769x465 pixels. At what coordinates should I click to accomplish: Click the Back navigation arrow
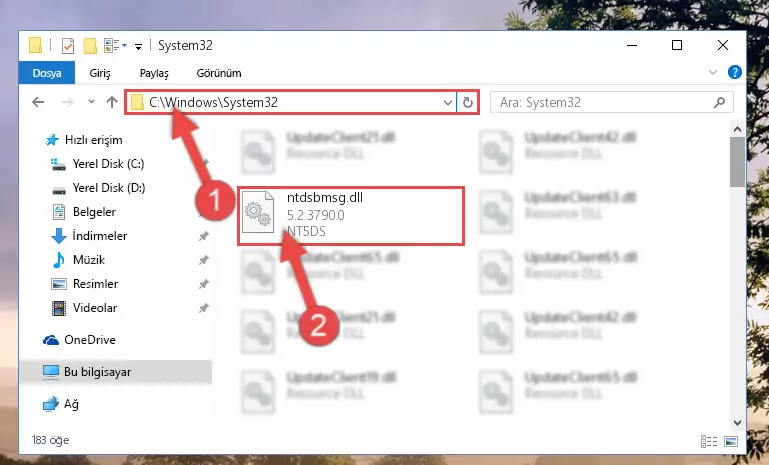38,102
